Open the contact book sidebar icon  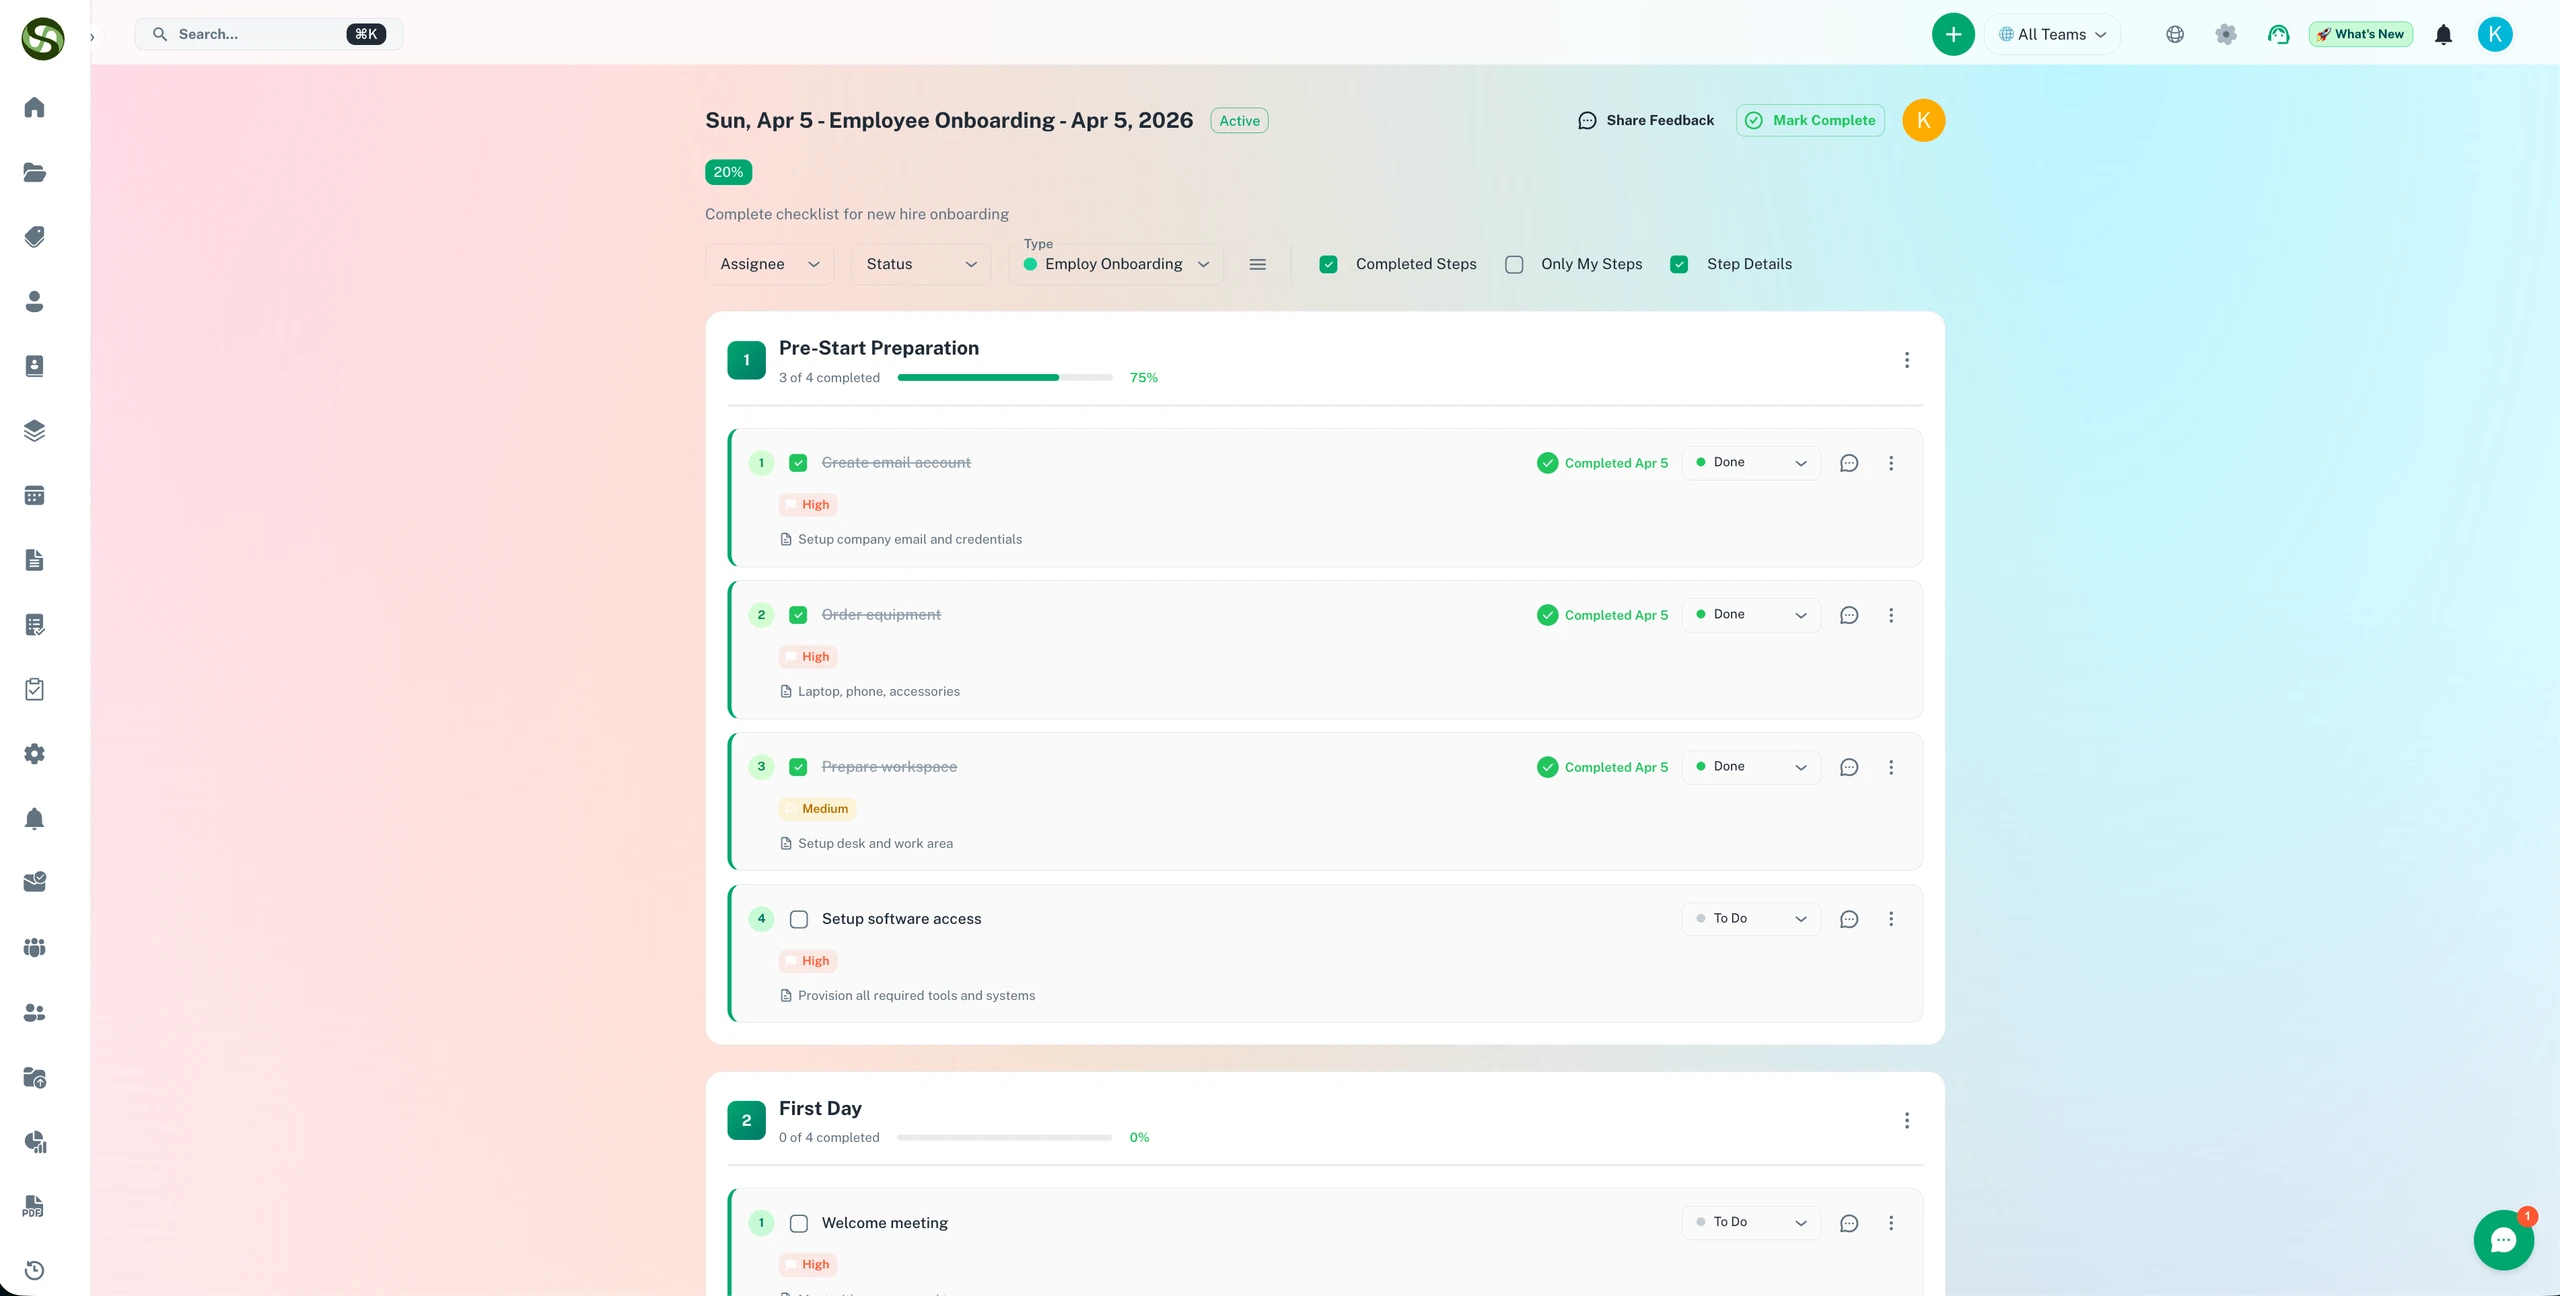(34, 366)
